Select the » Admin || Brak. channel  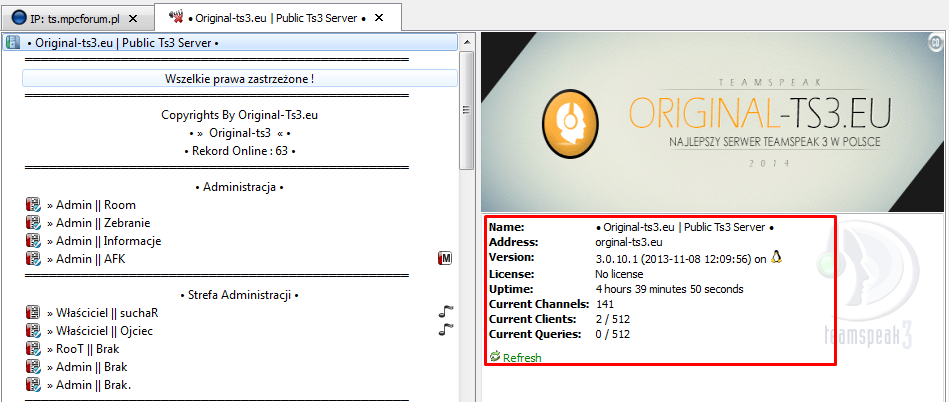pos(88,384)
